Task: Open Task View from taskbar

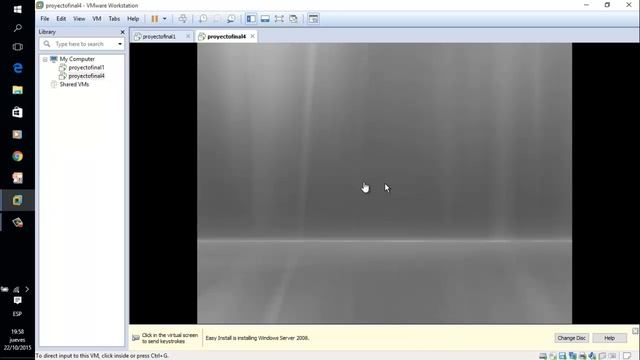Action: pyautogui.click(x=17, y=47)
